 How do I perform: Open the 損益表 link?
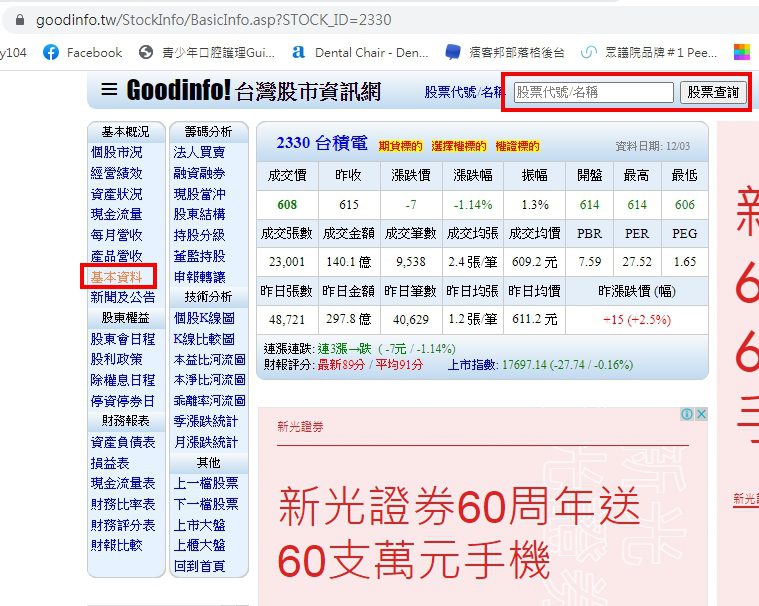[x=110, y=463]
